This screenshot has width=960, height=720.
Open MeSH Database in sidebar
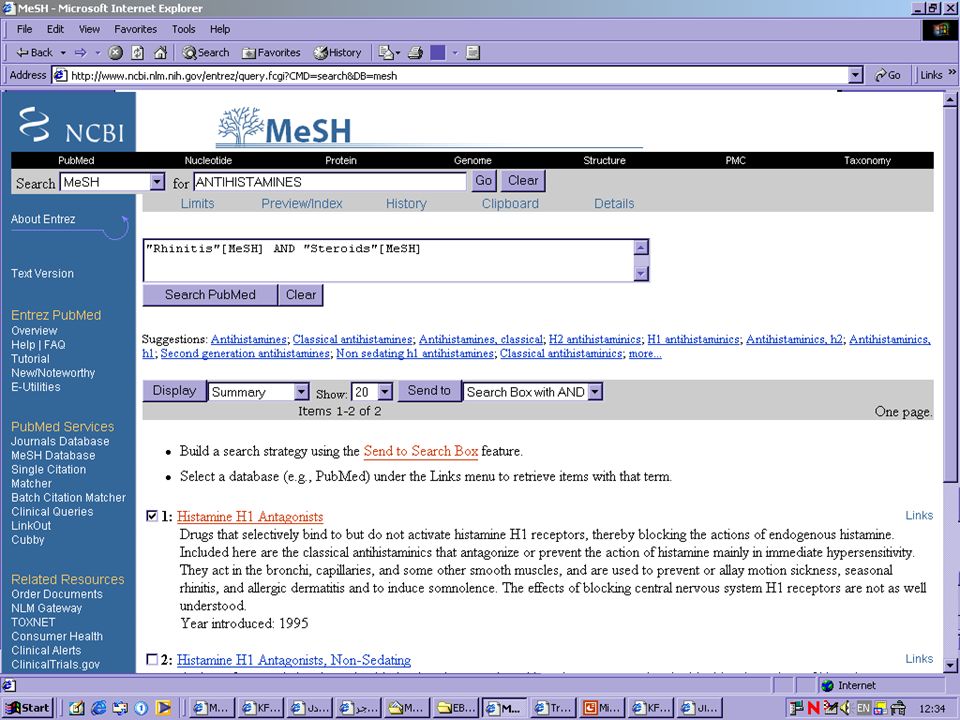click(53, 456)
